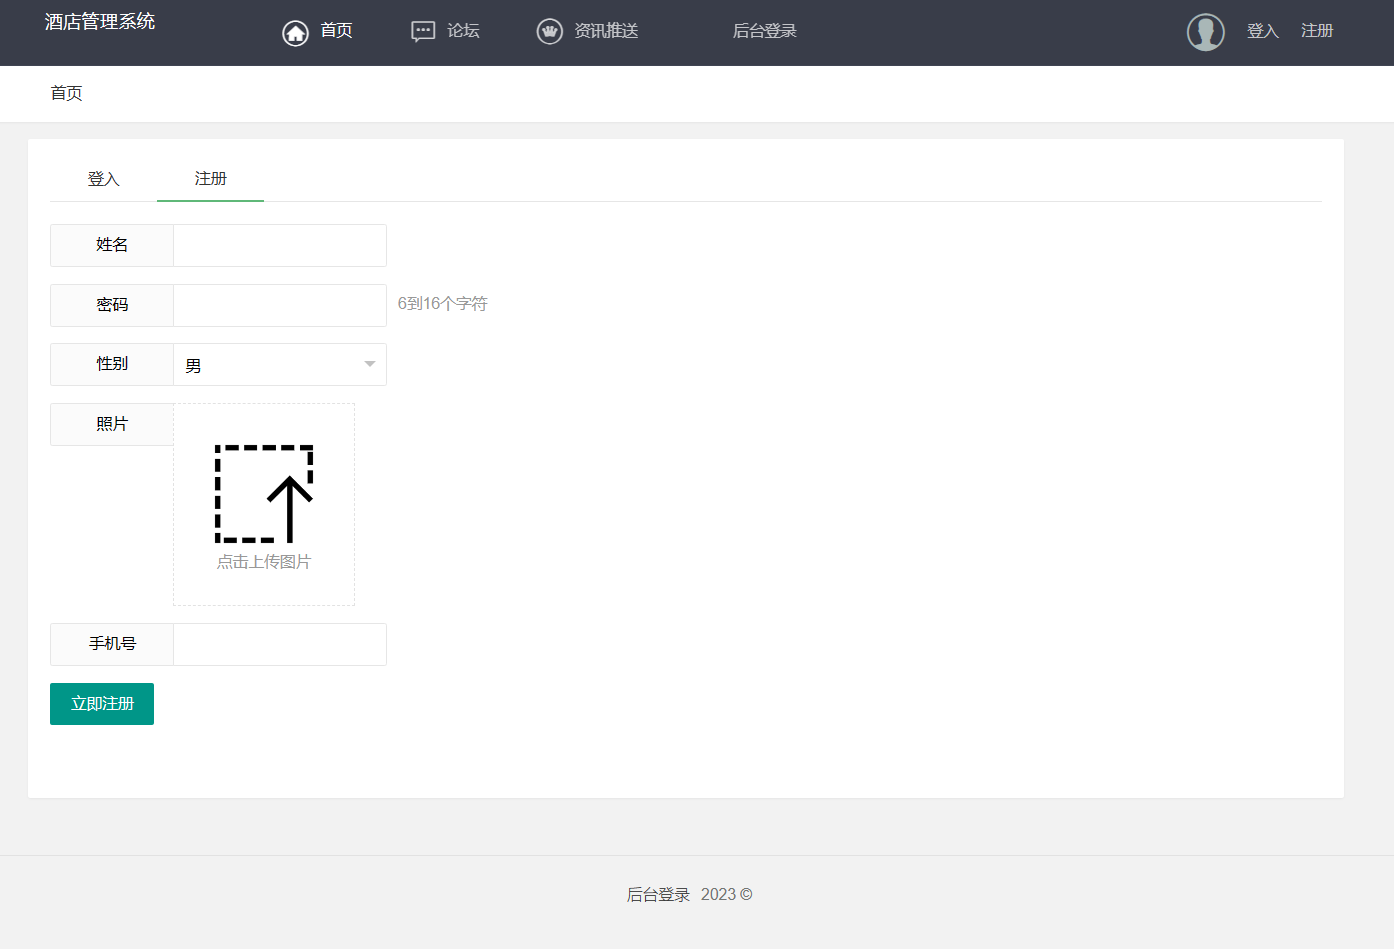Screen dimensions: 1394x949
Task: Click the forum chat bubble icon
Action: (423, 32)
